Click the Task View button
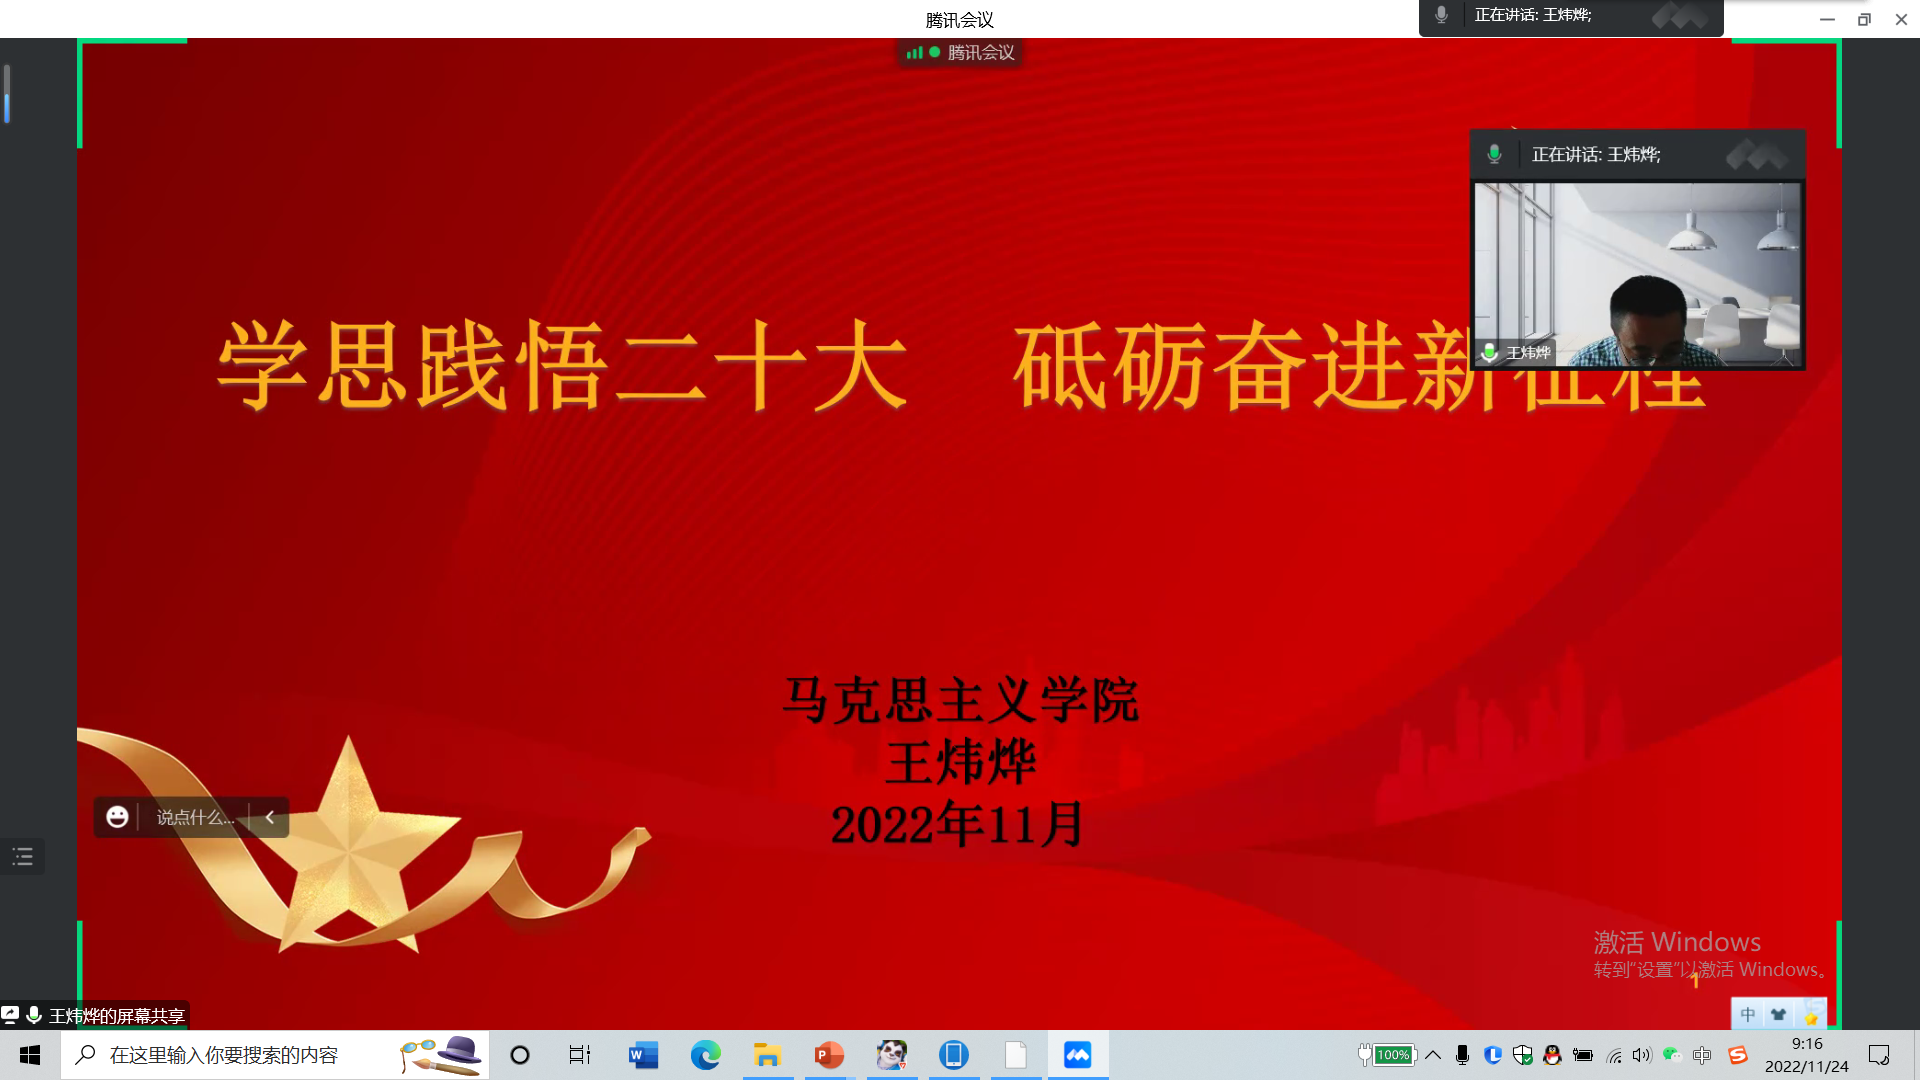The image size is (1920, 1080). pos(579,1055)
